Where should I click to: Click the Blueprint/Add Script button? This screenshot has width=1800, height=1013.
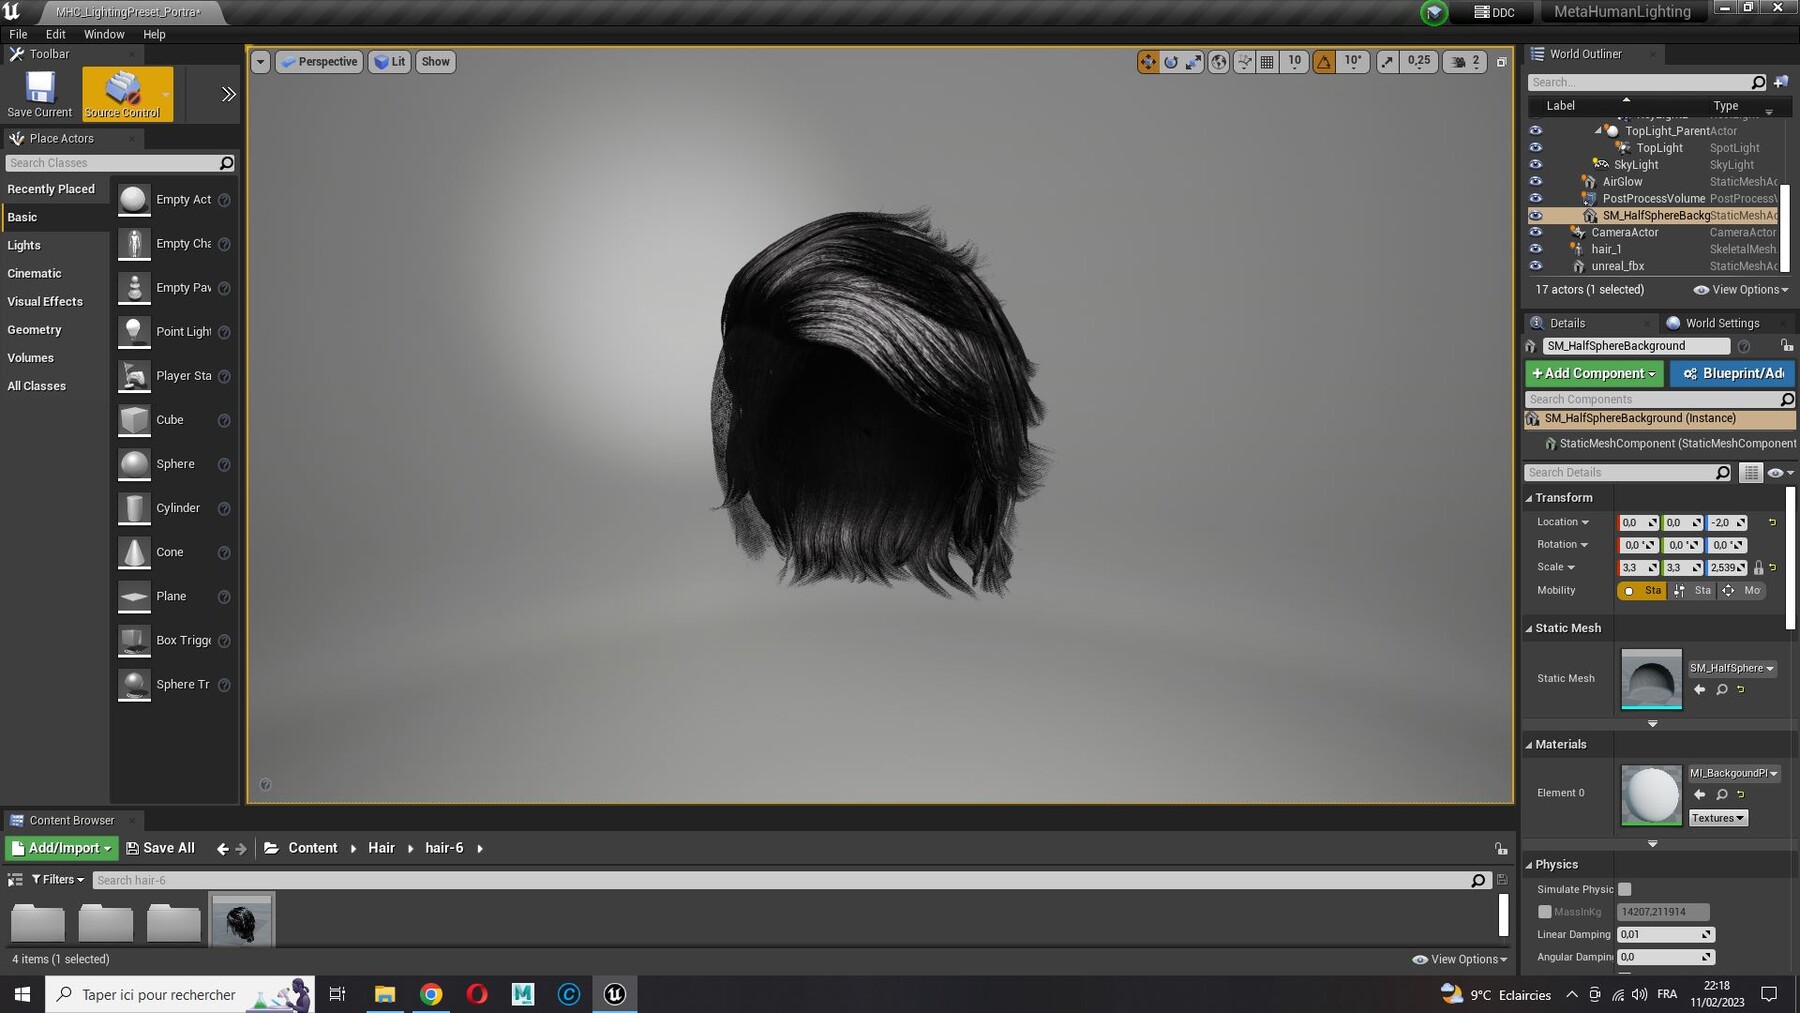pos(1733,374)
